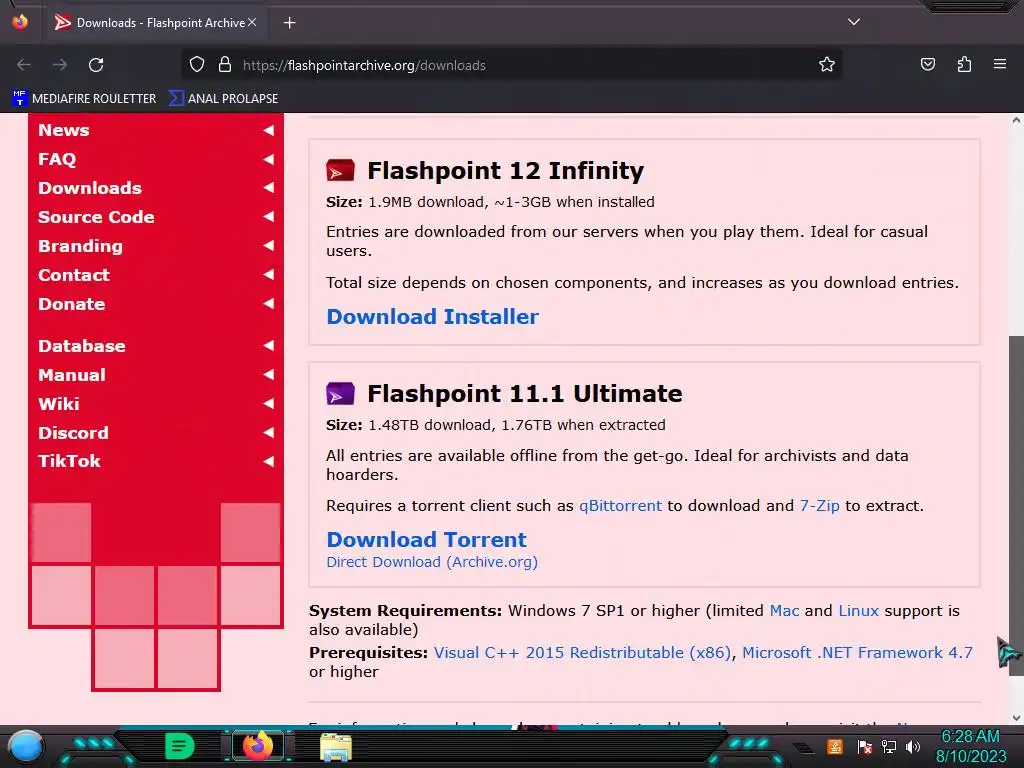The image size is (1024, 768).
Task: Open TikTok sidebar link
Action: point(69,461)
